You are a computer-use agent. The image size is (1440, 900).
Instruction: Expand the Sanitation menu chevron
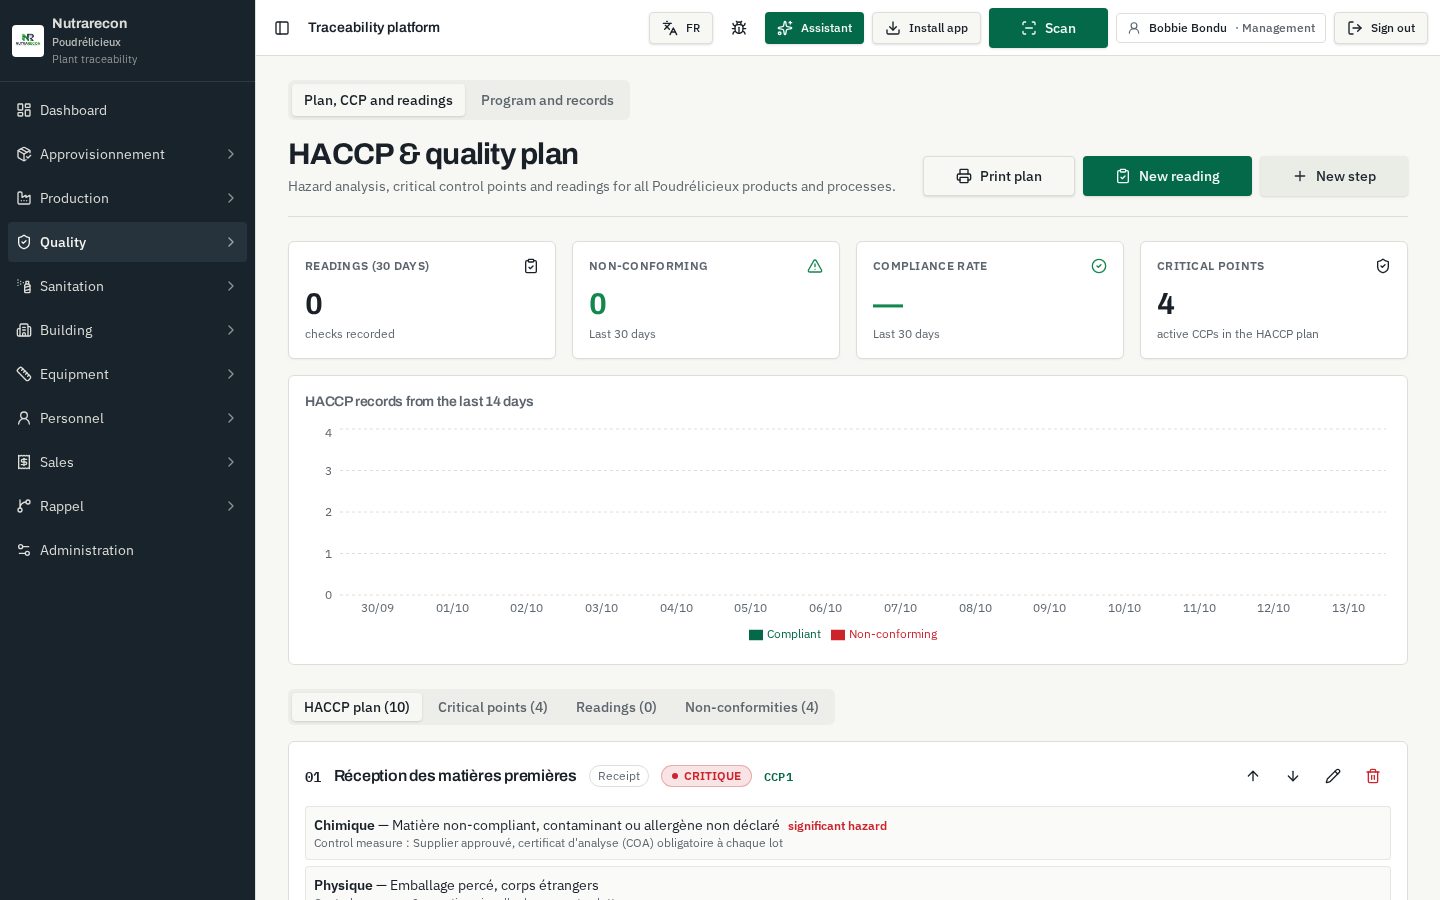[x=231, y=286]
